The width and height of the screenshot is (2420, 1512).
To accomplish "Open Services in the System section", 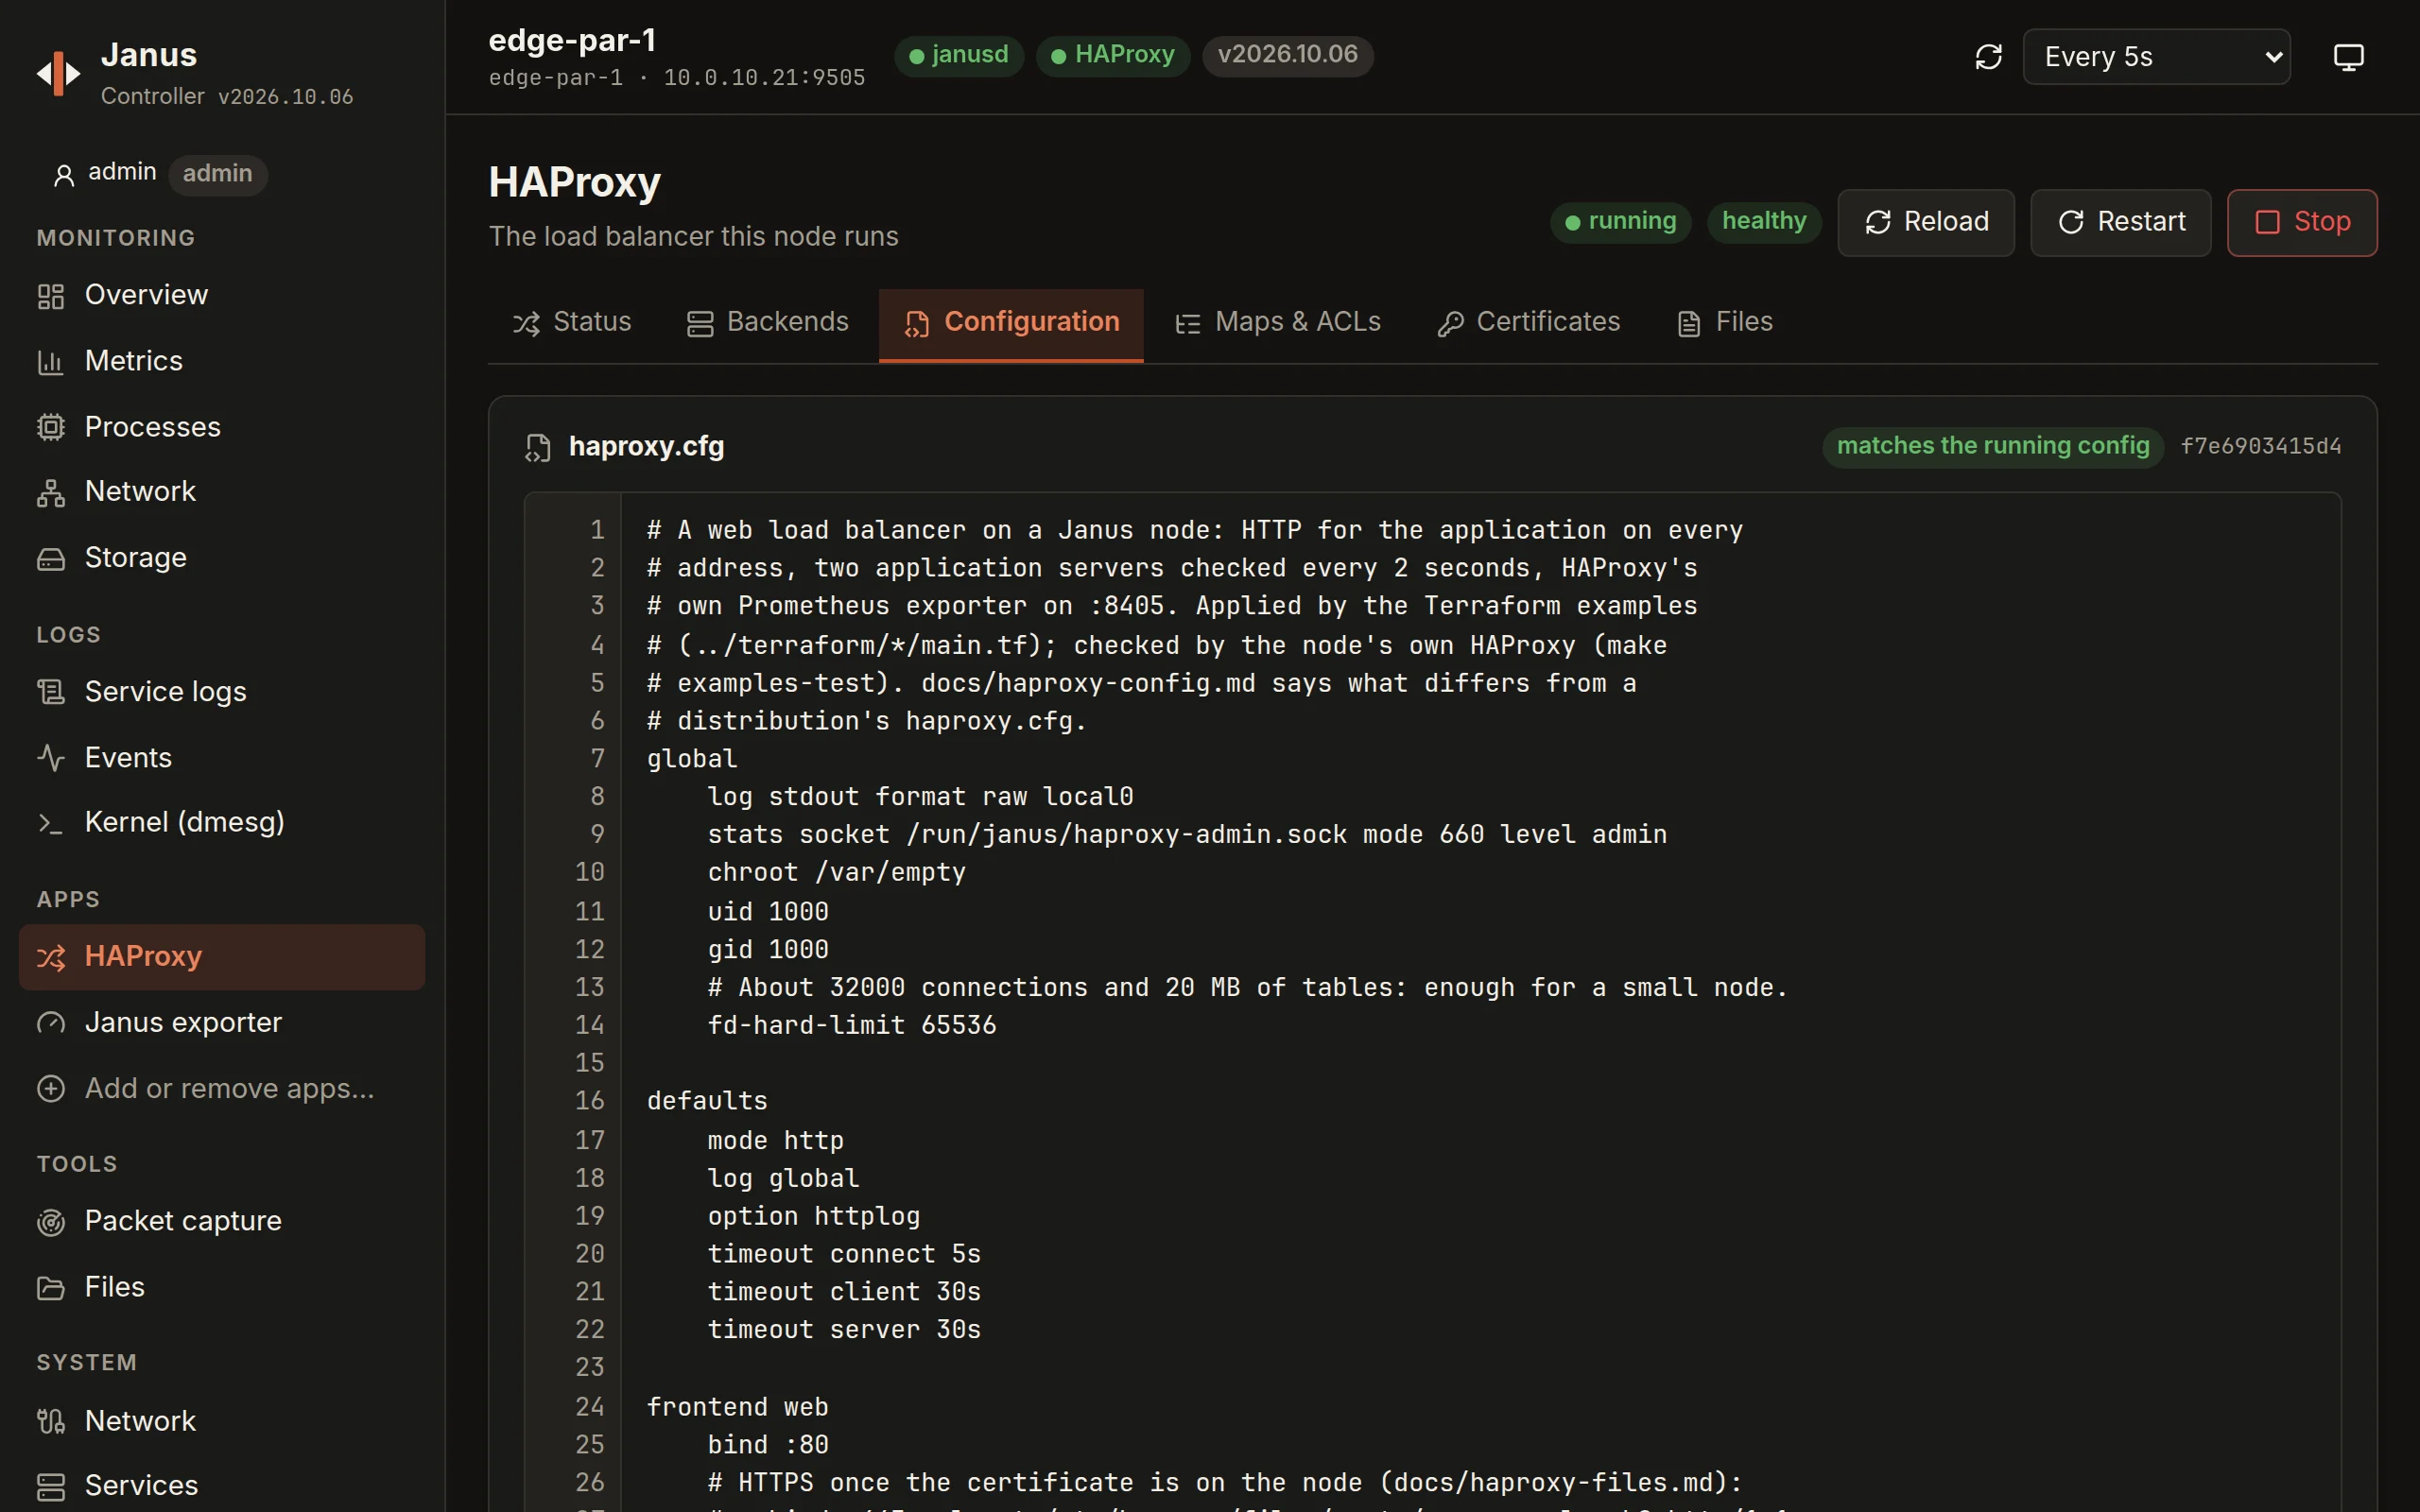I will pyautogui.click(x=222, y=1486).
